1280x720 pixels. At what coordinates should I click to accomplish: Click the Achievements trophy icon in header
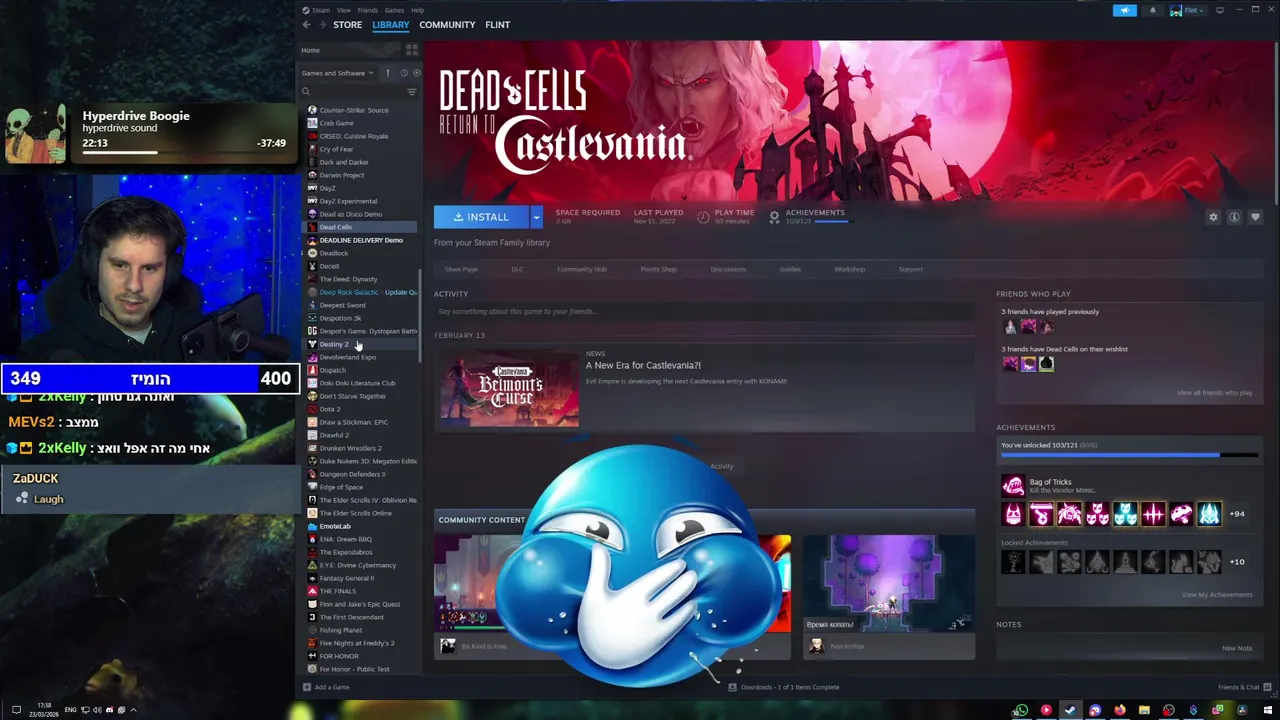[774, 216]
